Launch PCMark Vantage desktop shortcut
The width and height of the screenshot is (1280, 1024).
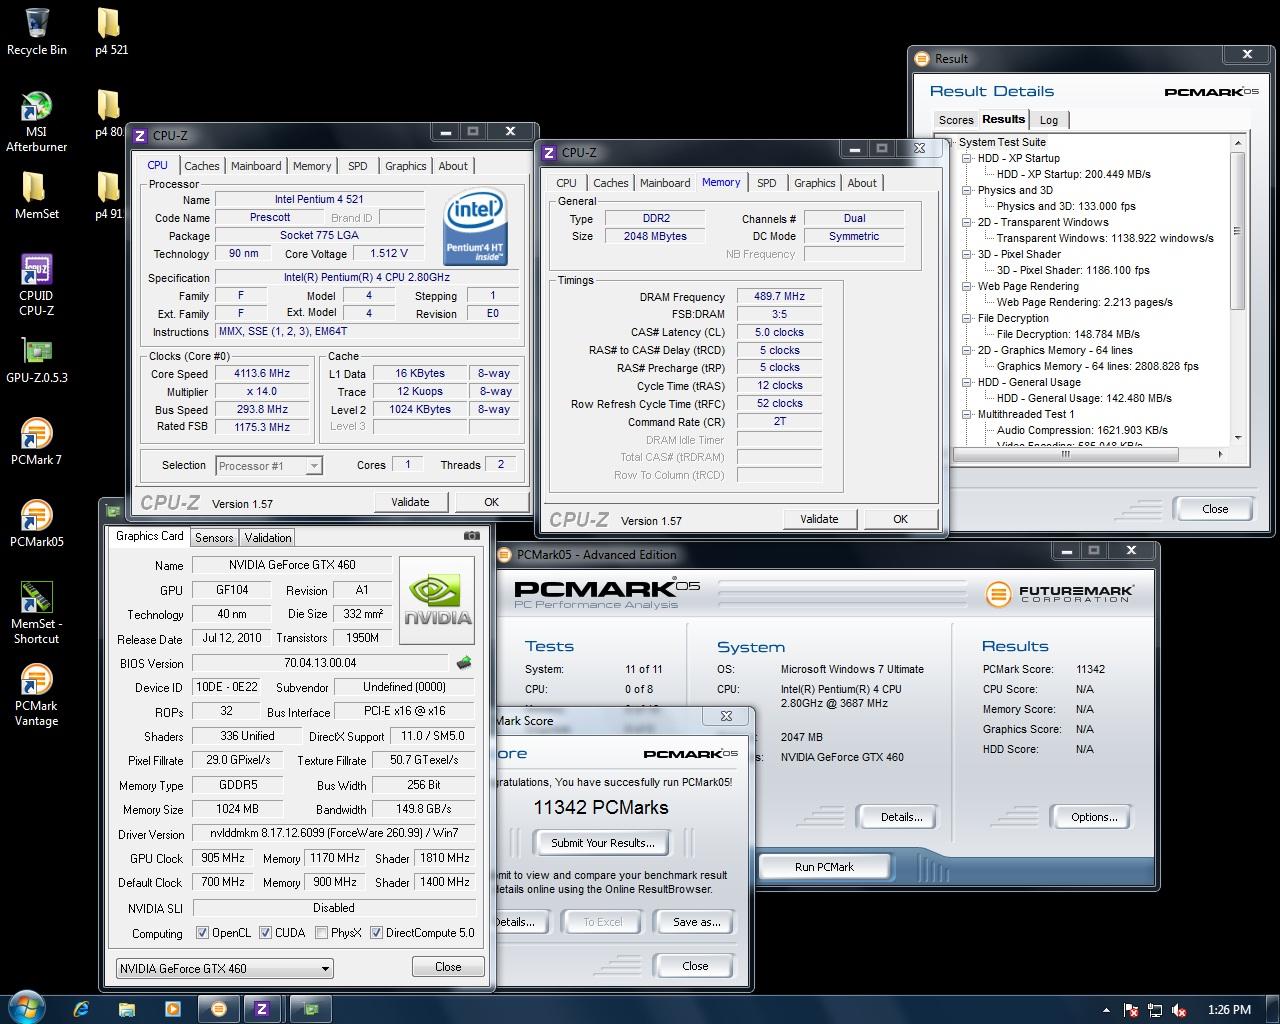[37, 695]
